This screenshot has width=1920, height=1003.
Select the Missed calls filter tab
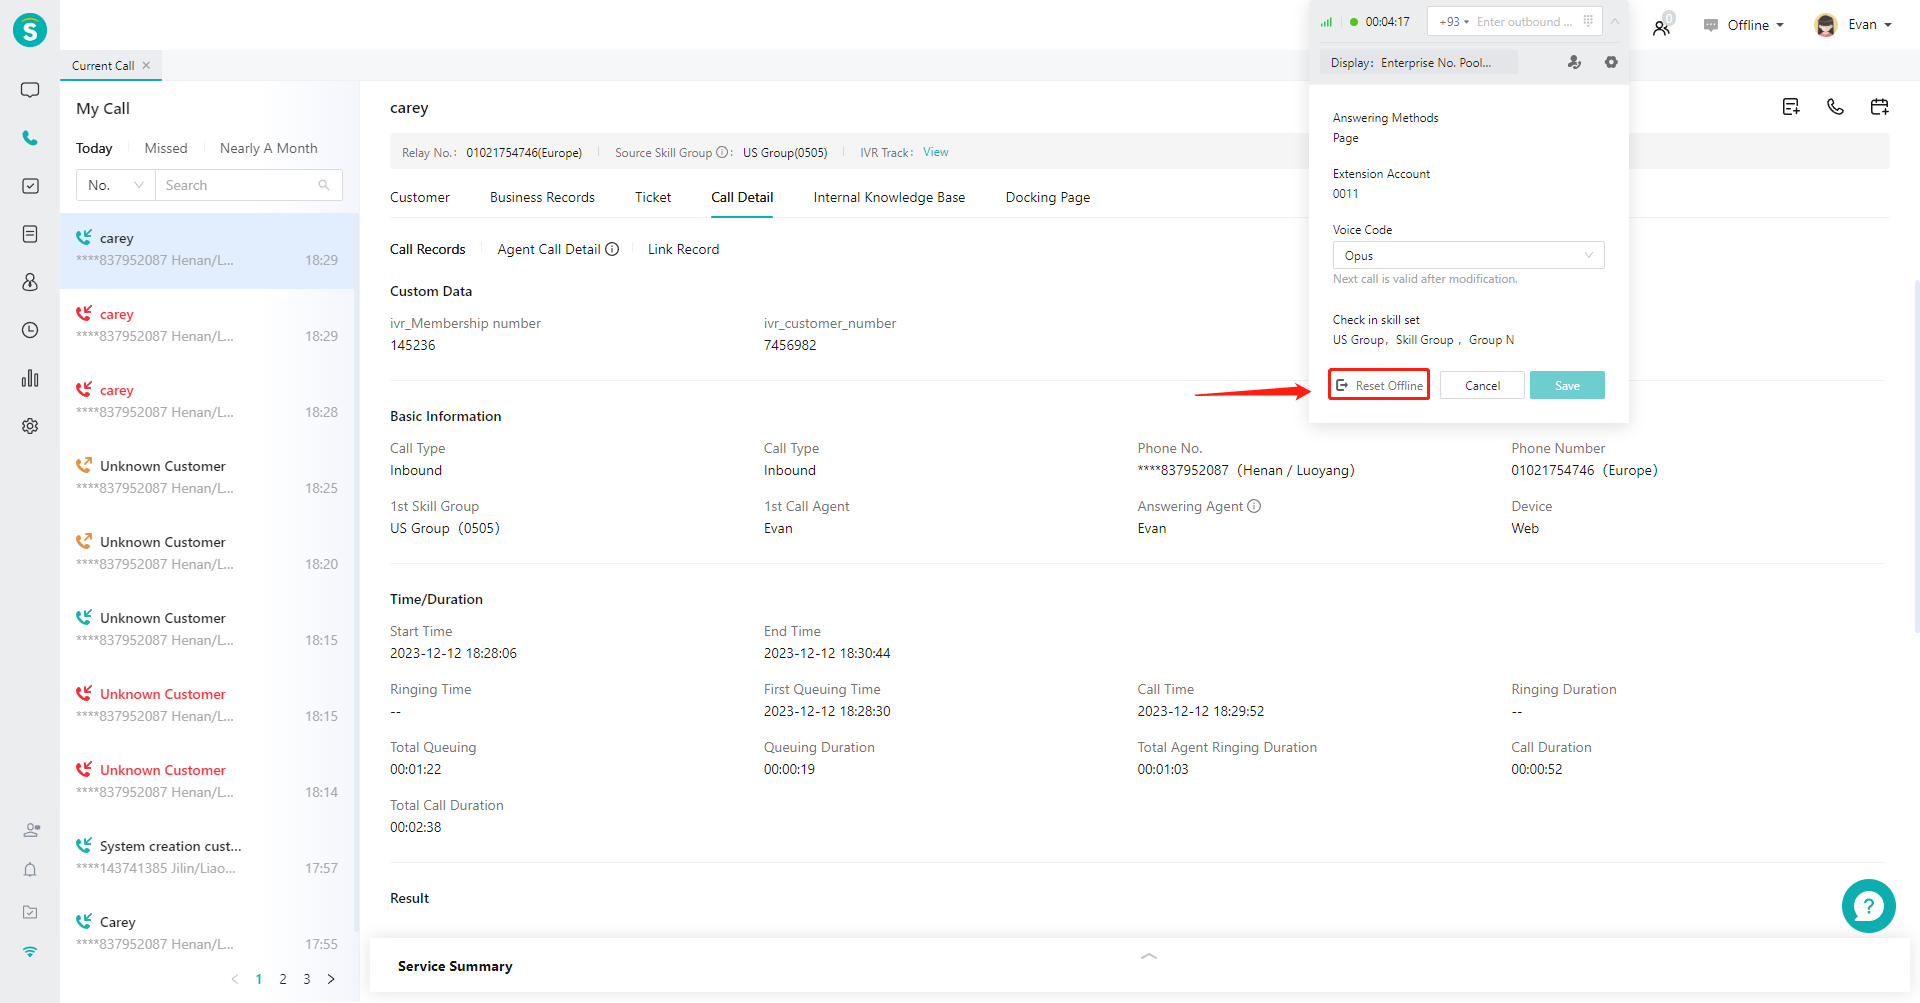click(166, 148)
